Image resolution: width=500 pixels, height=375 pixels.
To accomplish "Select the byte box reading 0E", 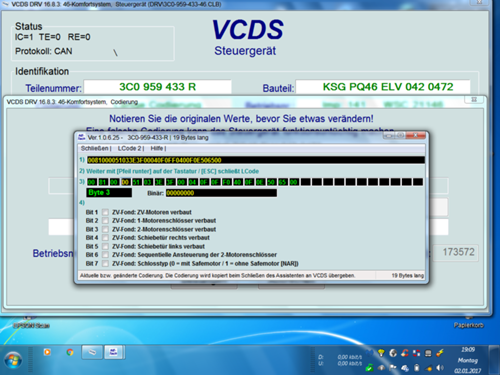I will [260, 182].
